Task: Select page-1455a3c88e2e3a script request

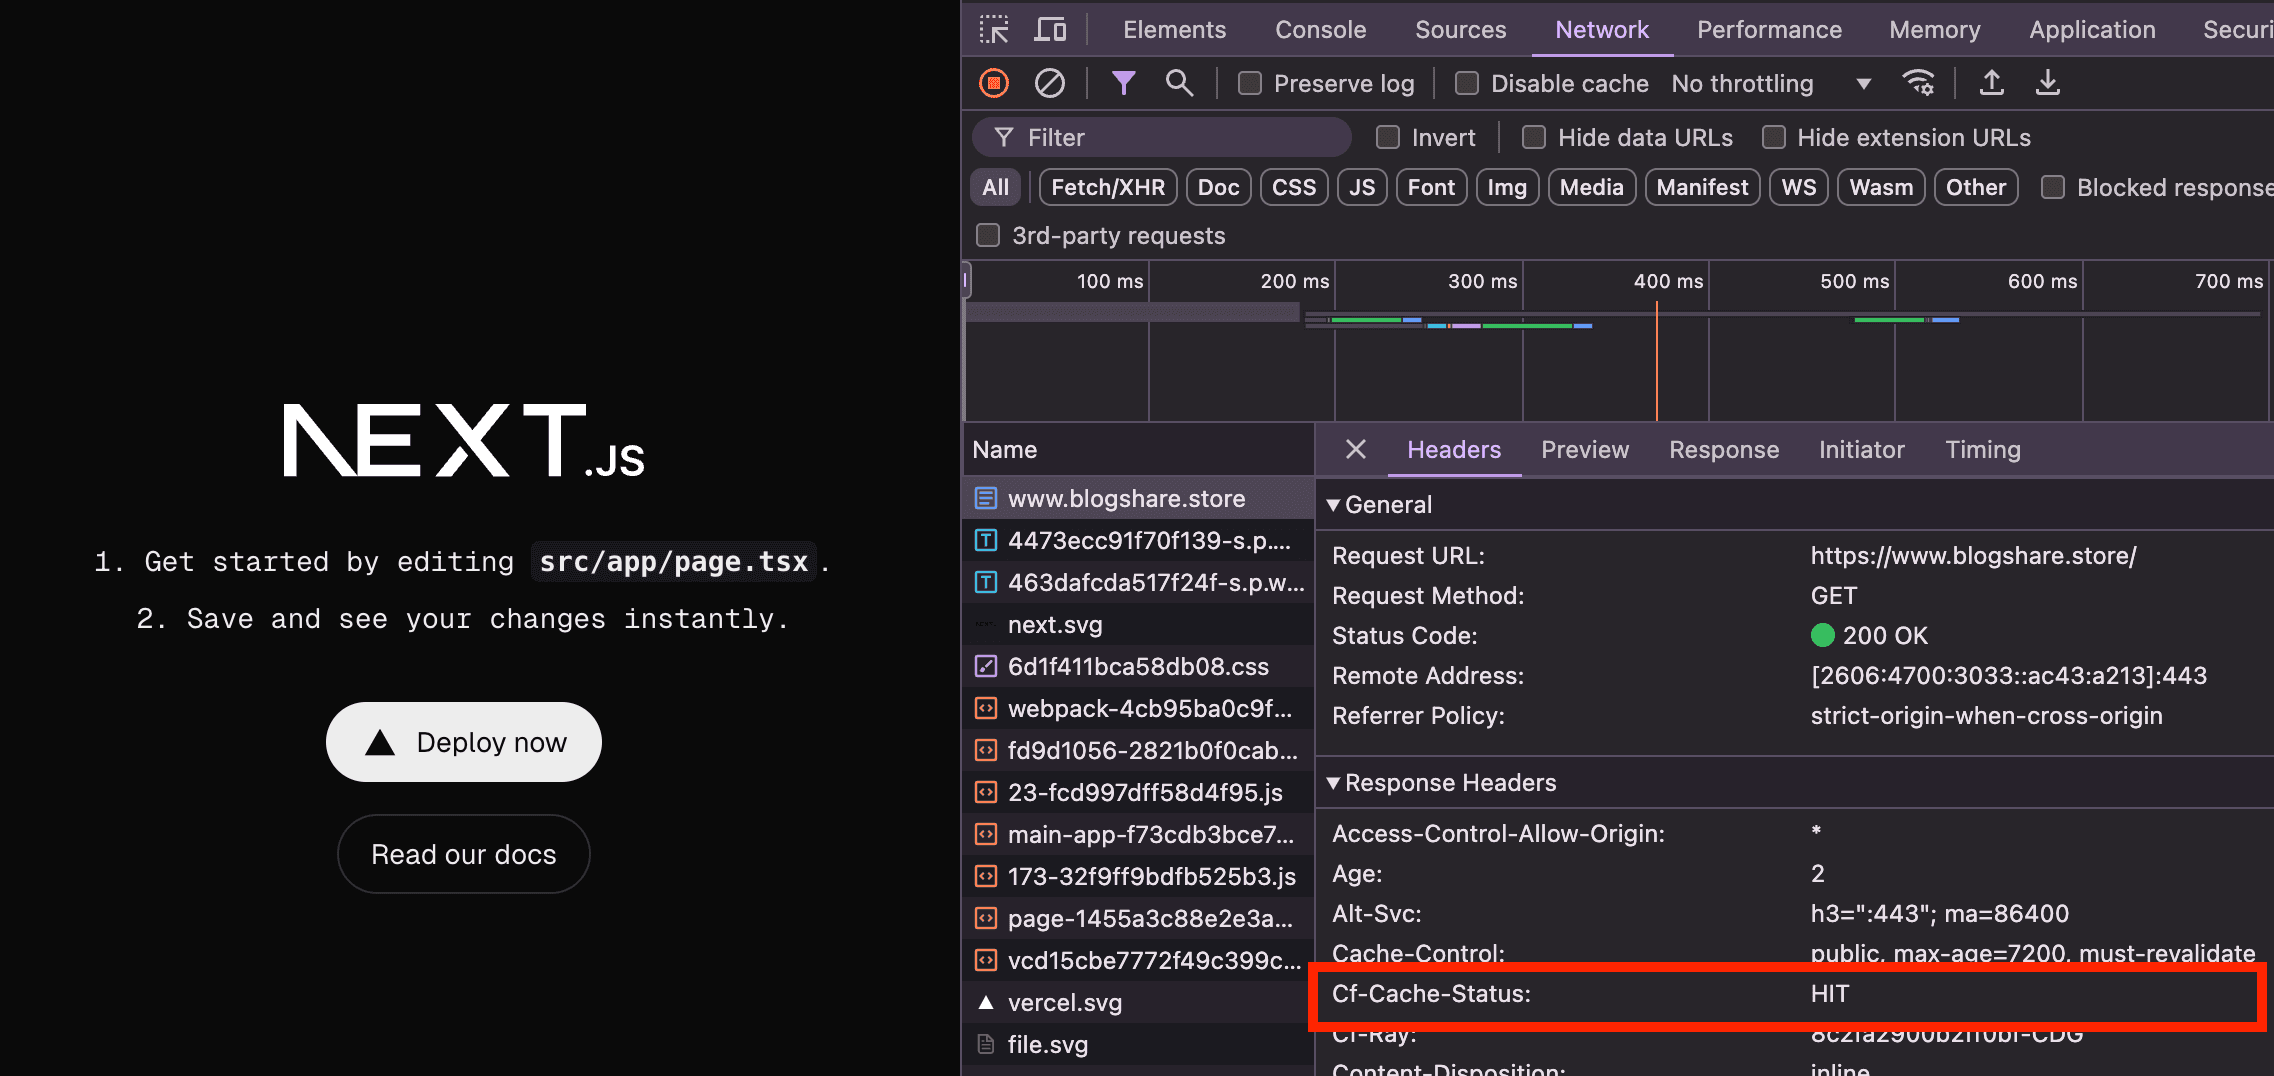Action: (1138, 918)
